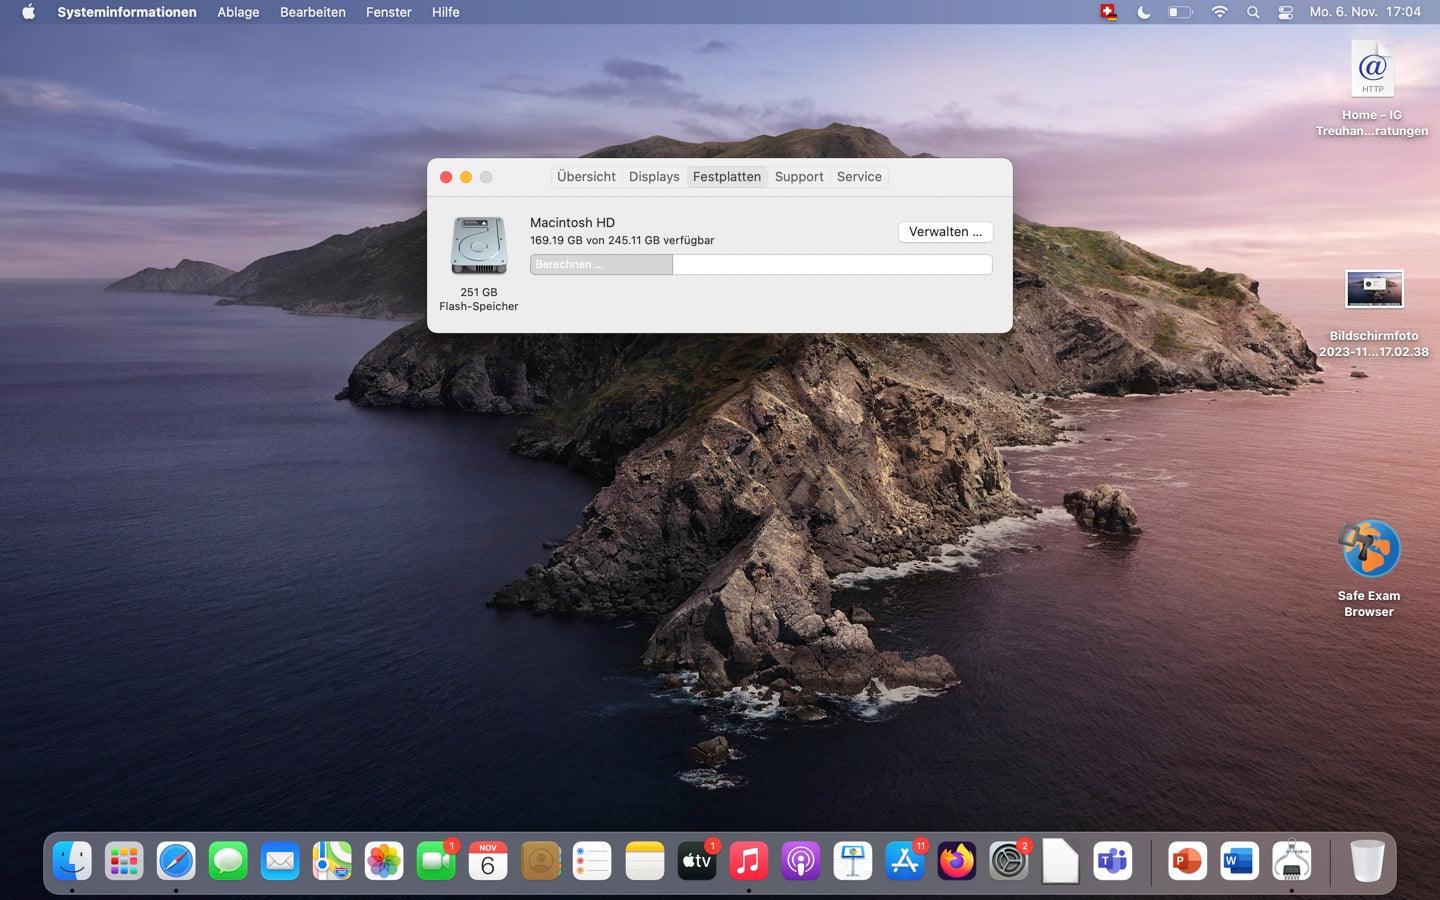
Task: Open Spotlight search from the menu bar
Action: click(1252, 12)
